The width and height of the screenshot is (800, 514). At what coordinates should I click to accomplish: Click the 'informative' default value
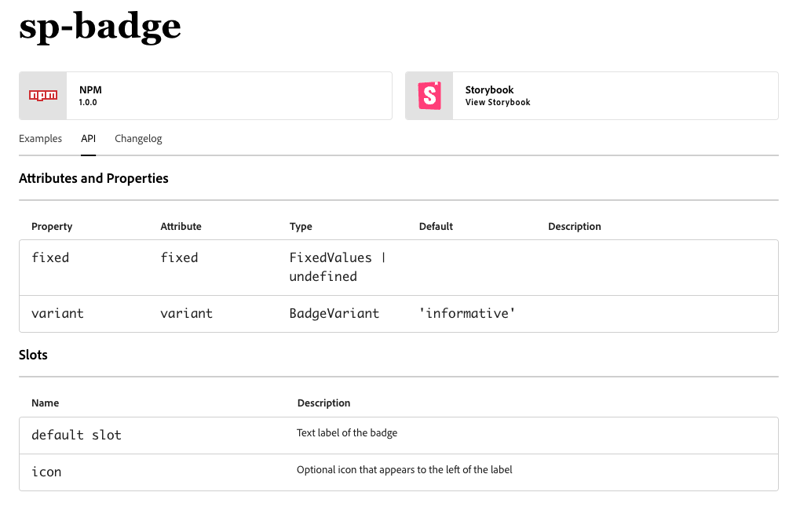[467, 314]
